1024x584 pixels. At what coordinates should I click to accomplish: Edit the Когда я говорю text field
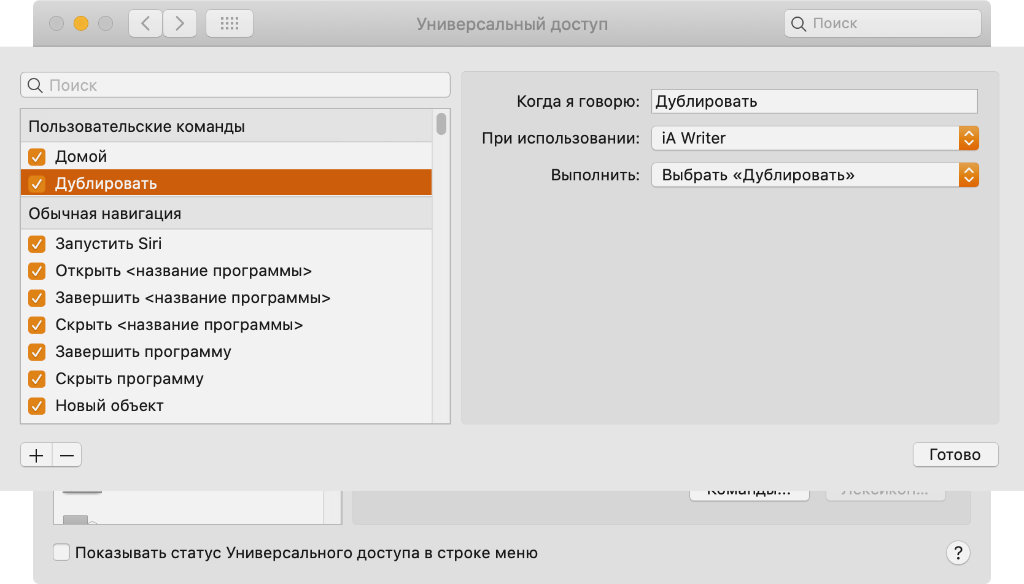[813, 101]
